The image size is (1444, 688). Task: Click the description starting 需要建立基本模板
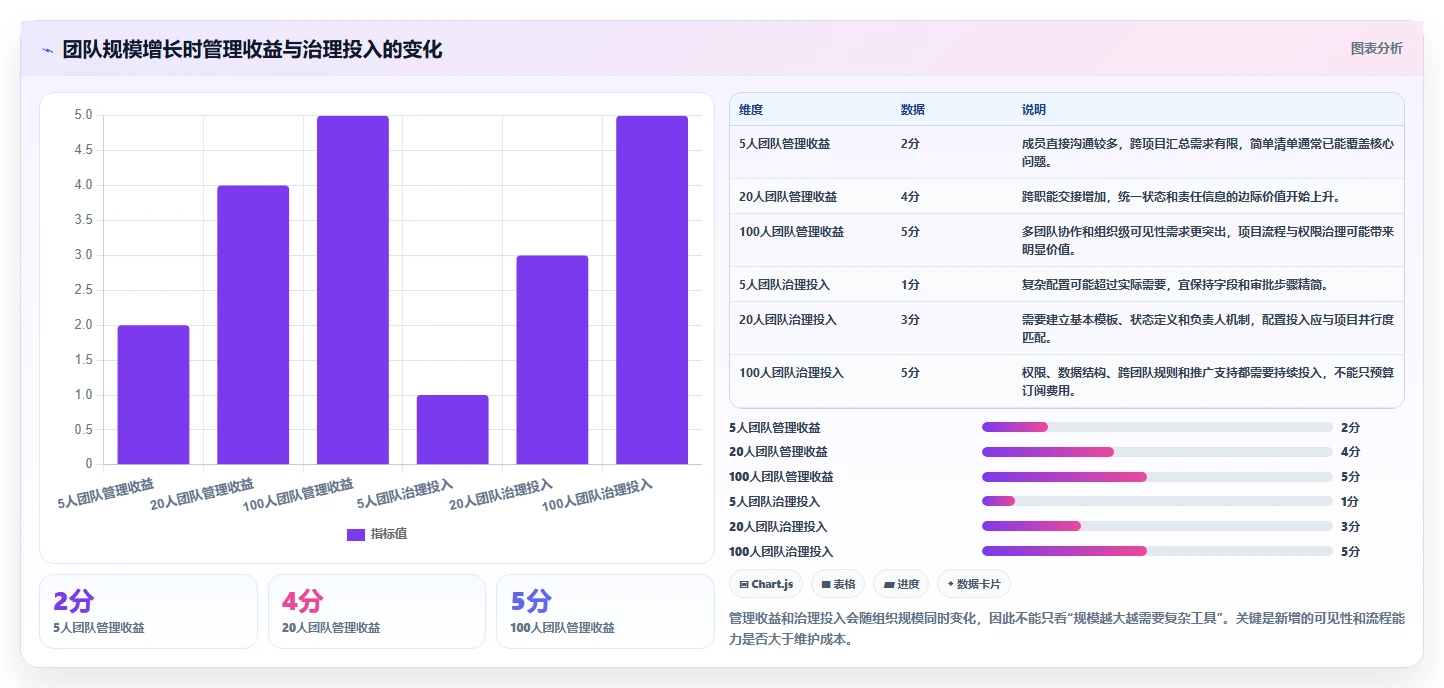click(1207, 328)
